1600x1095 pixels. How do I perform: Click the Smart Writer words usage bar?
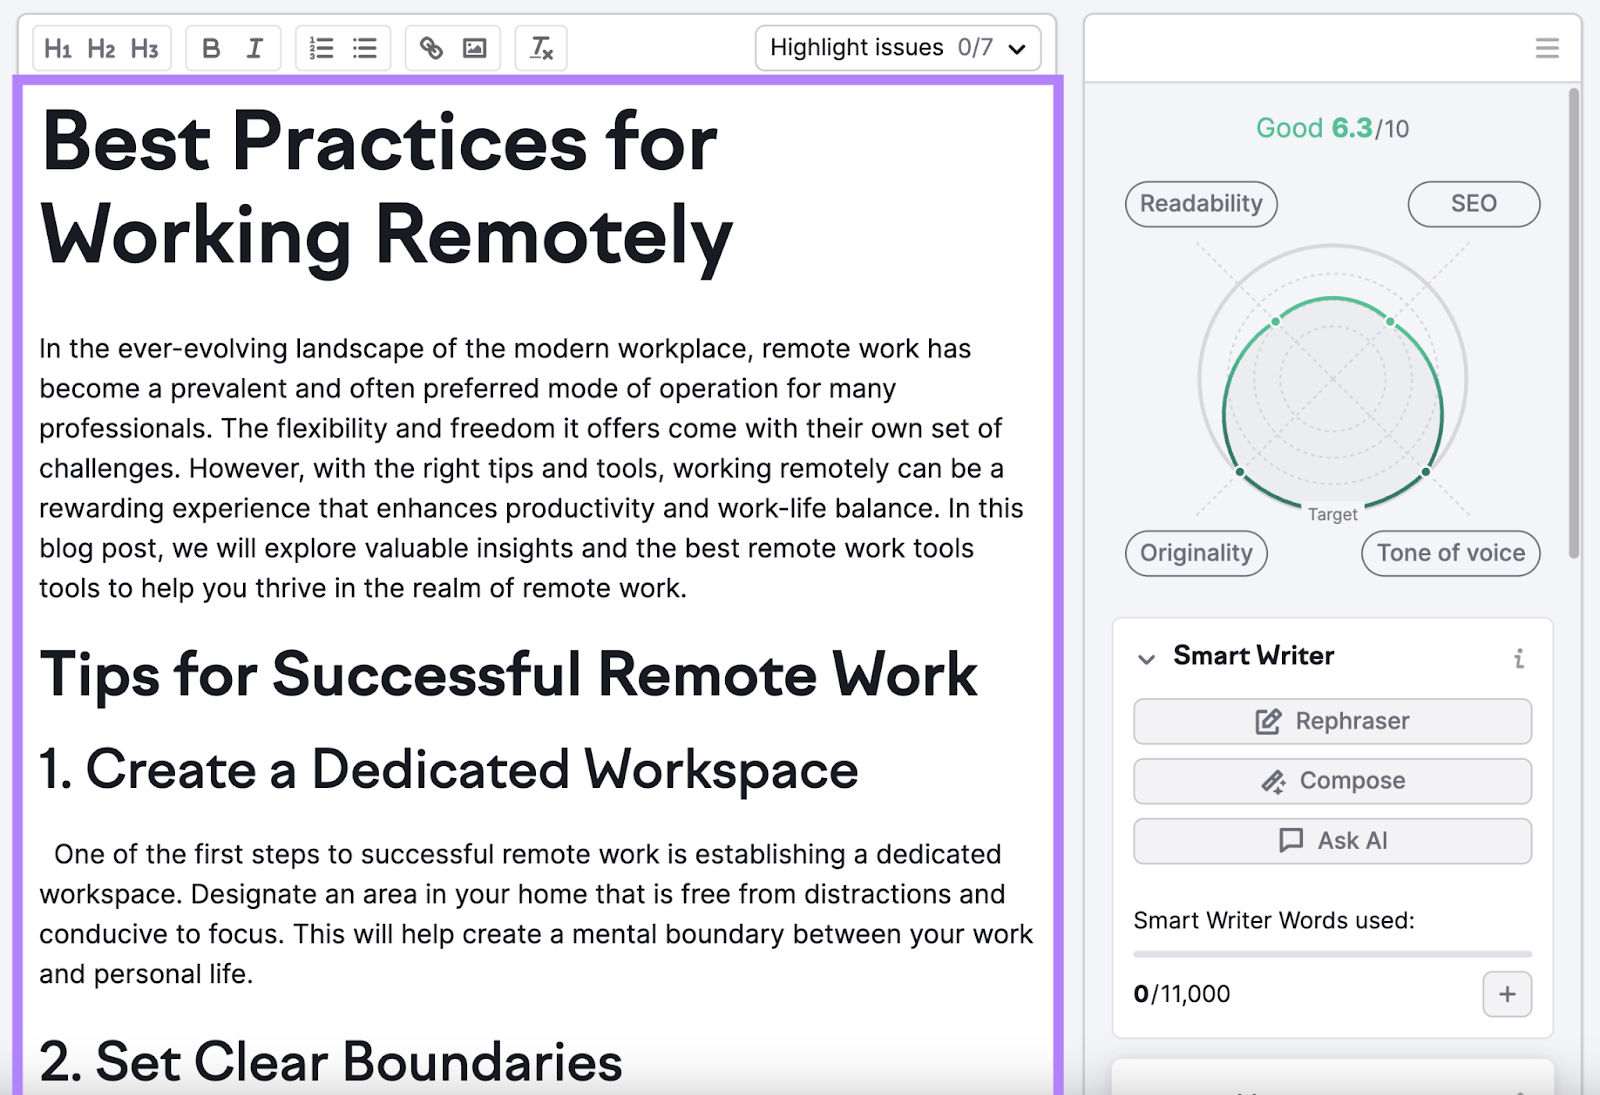[1332, 954]
